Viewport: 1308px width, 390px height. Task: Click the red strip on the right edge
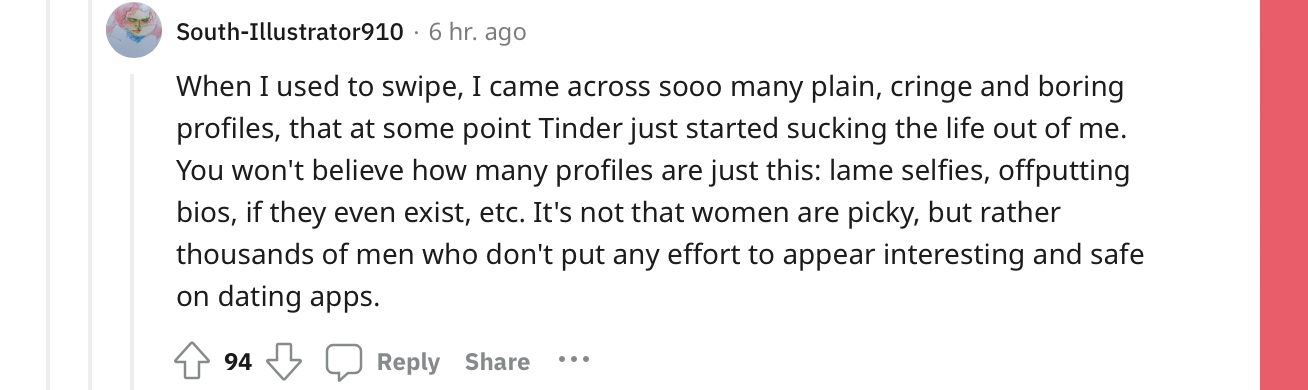(1284, 195)
